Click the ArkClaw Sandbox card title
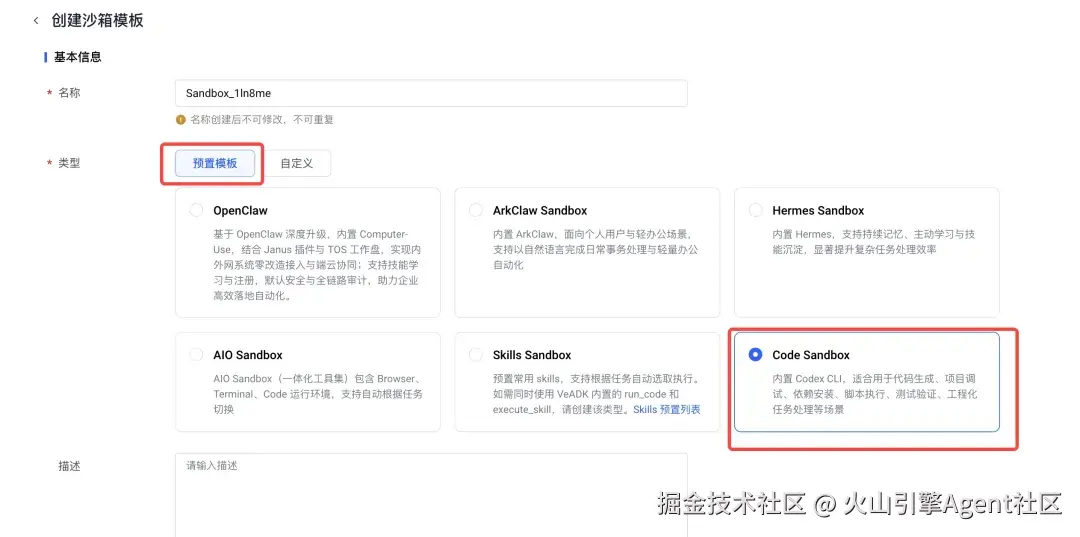The height and width of the screenshot is (537, 1080). point(540,210)
